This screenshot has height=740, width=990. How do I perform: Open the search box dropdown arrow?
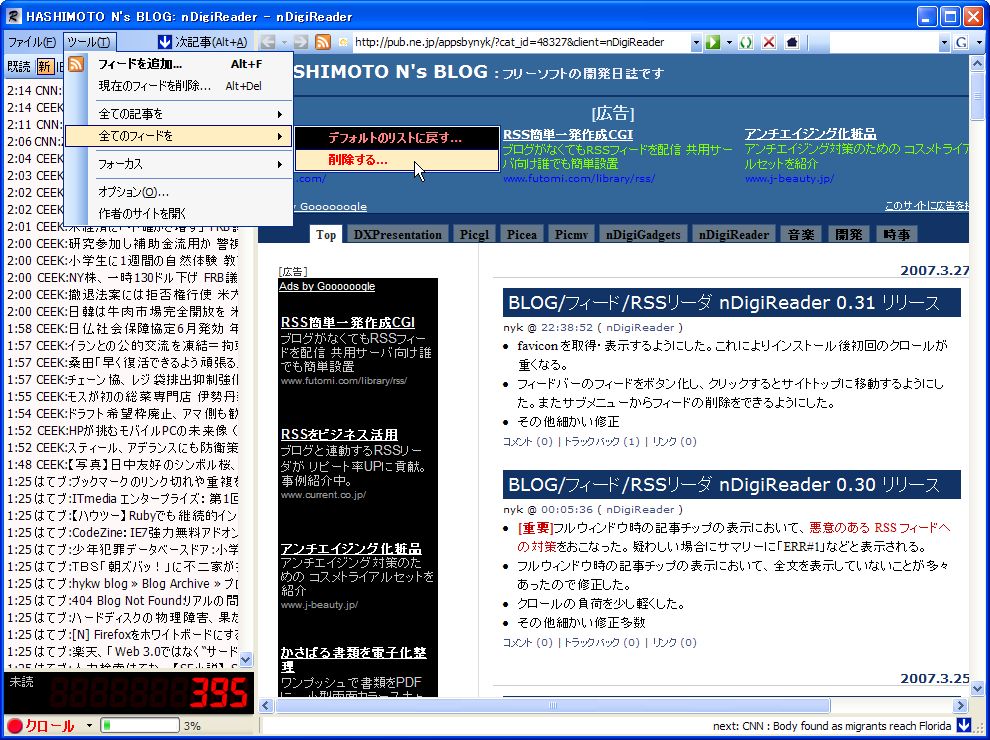(944, 42)
